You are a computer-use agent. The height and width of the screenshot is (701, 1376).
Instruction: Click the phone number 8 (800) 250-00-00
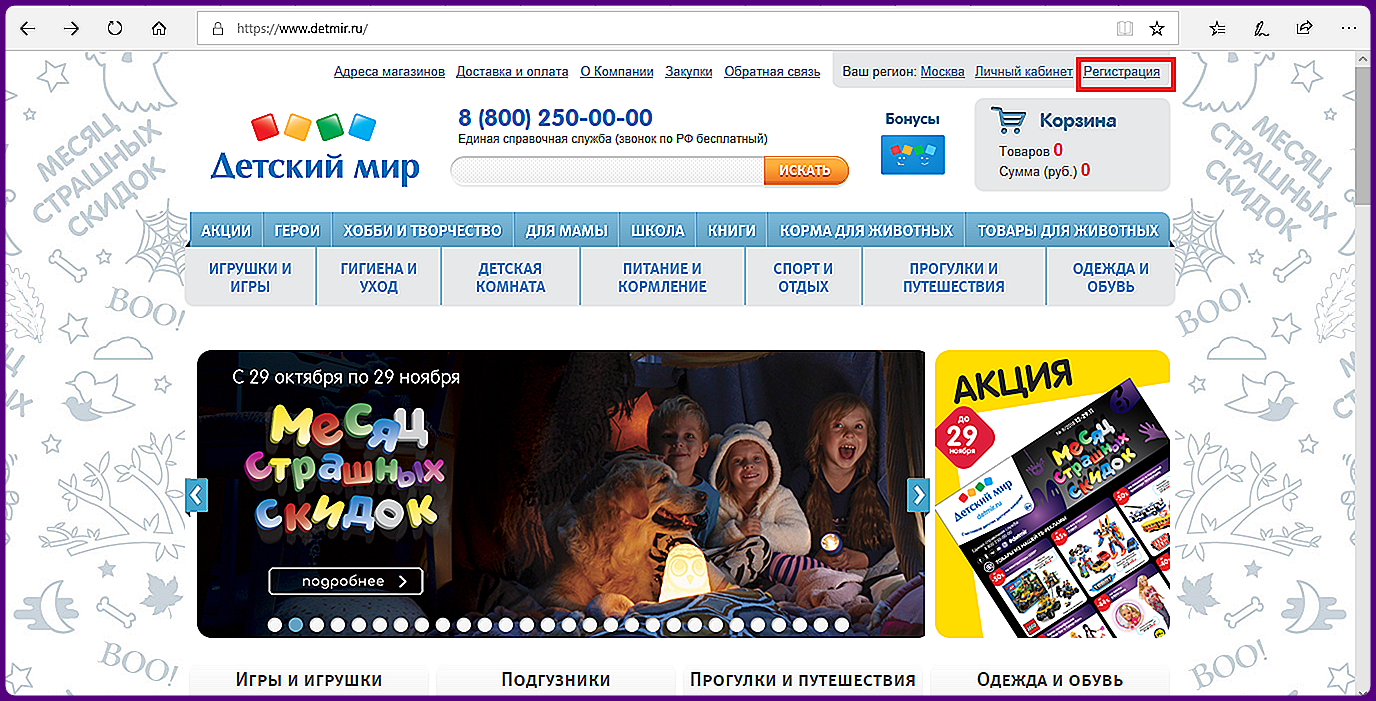(x=556, y=118)
